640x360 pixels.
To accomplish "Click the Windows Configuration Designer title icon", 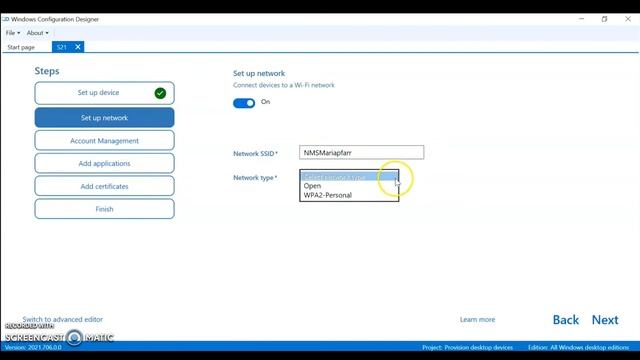I will coord(6,19).
